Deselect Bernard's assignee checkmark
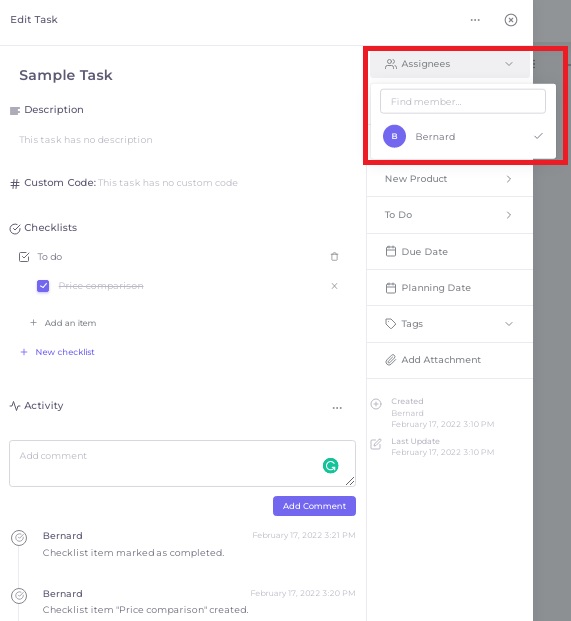 click(x=538, y=136)
